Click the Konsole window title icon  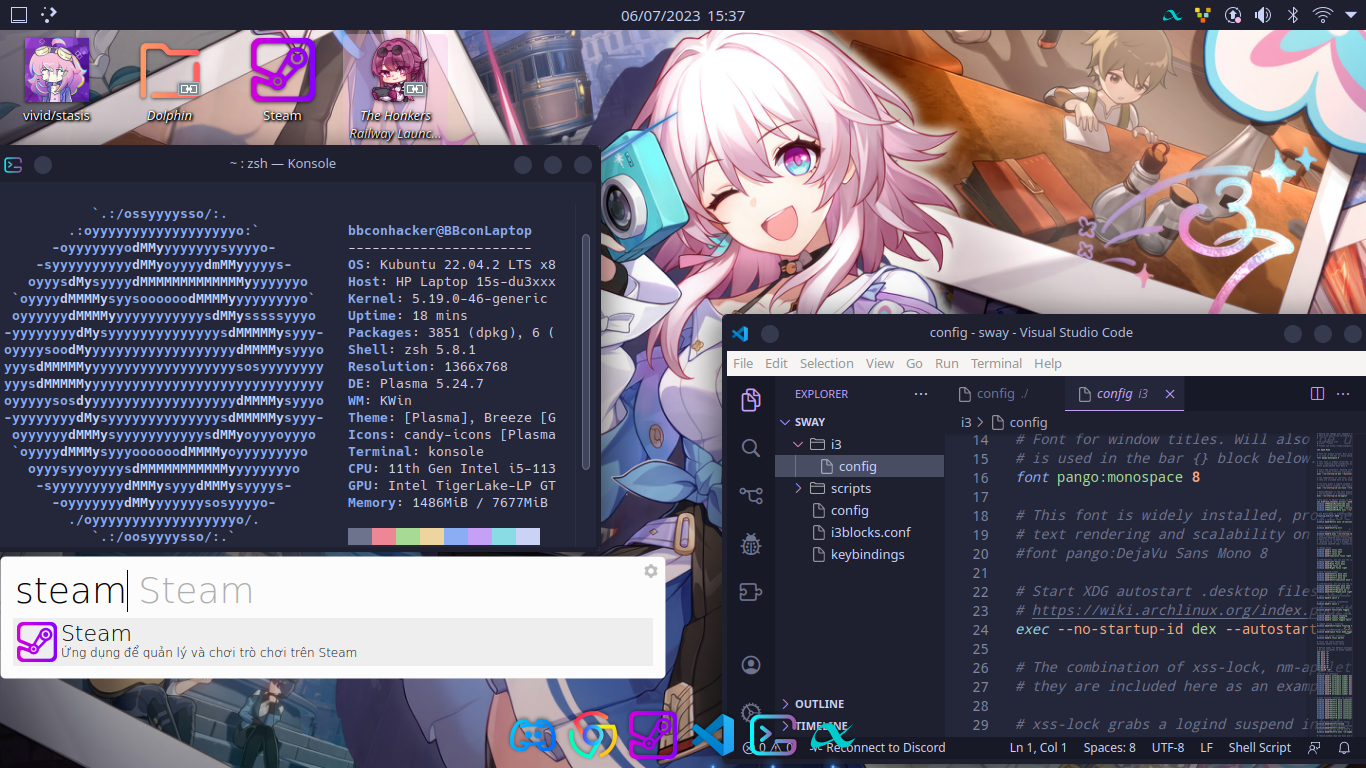[x=13, y=164]
